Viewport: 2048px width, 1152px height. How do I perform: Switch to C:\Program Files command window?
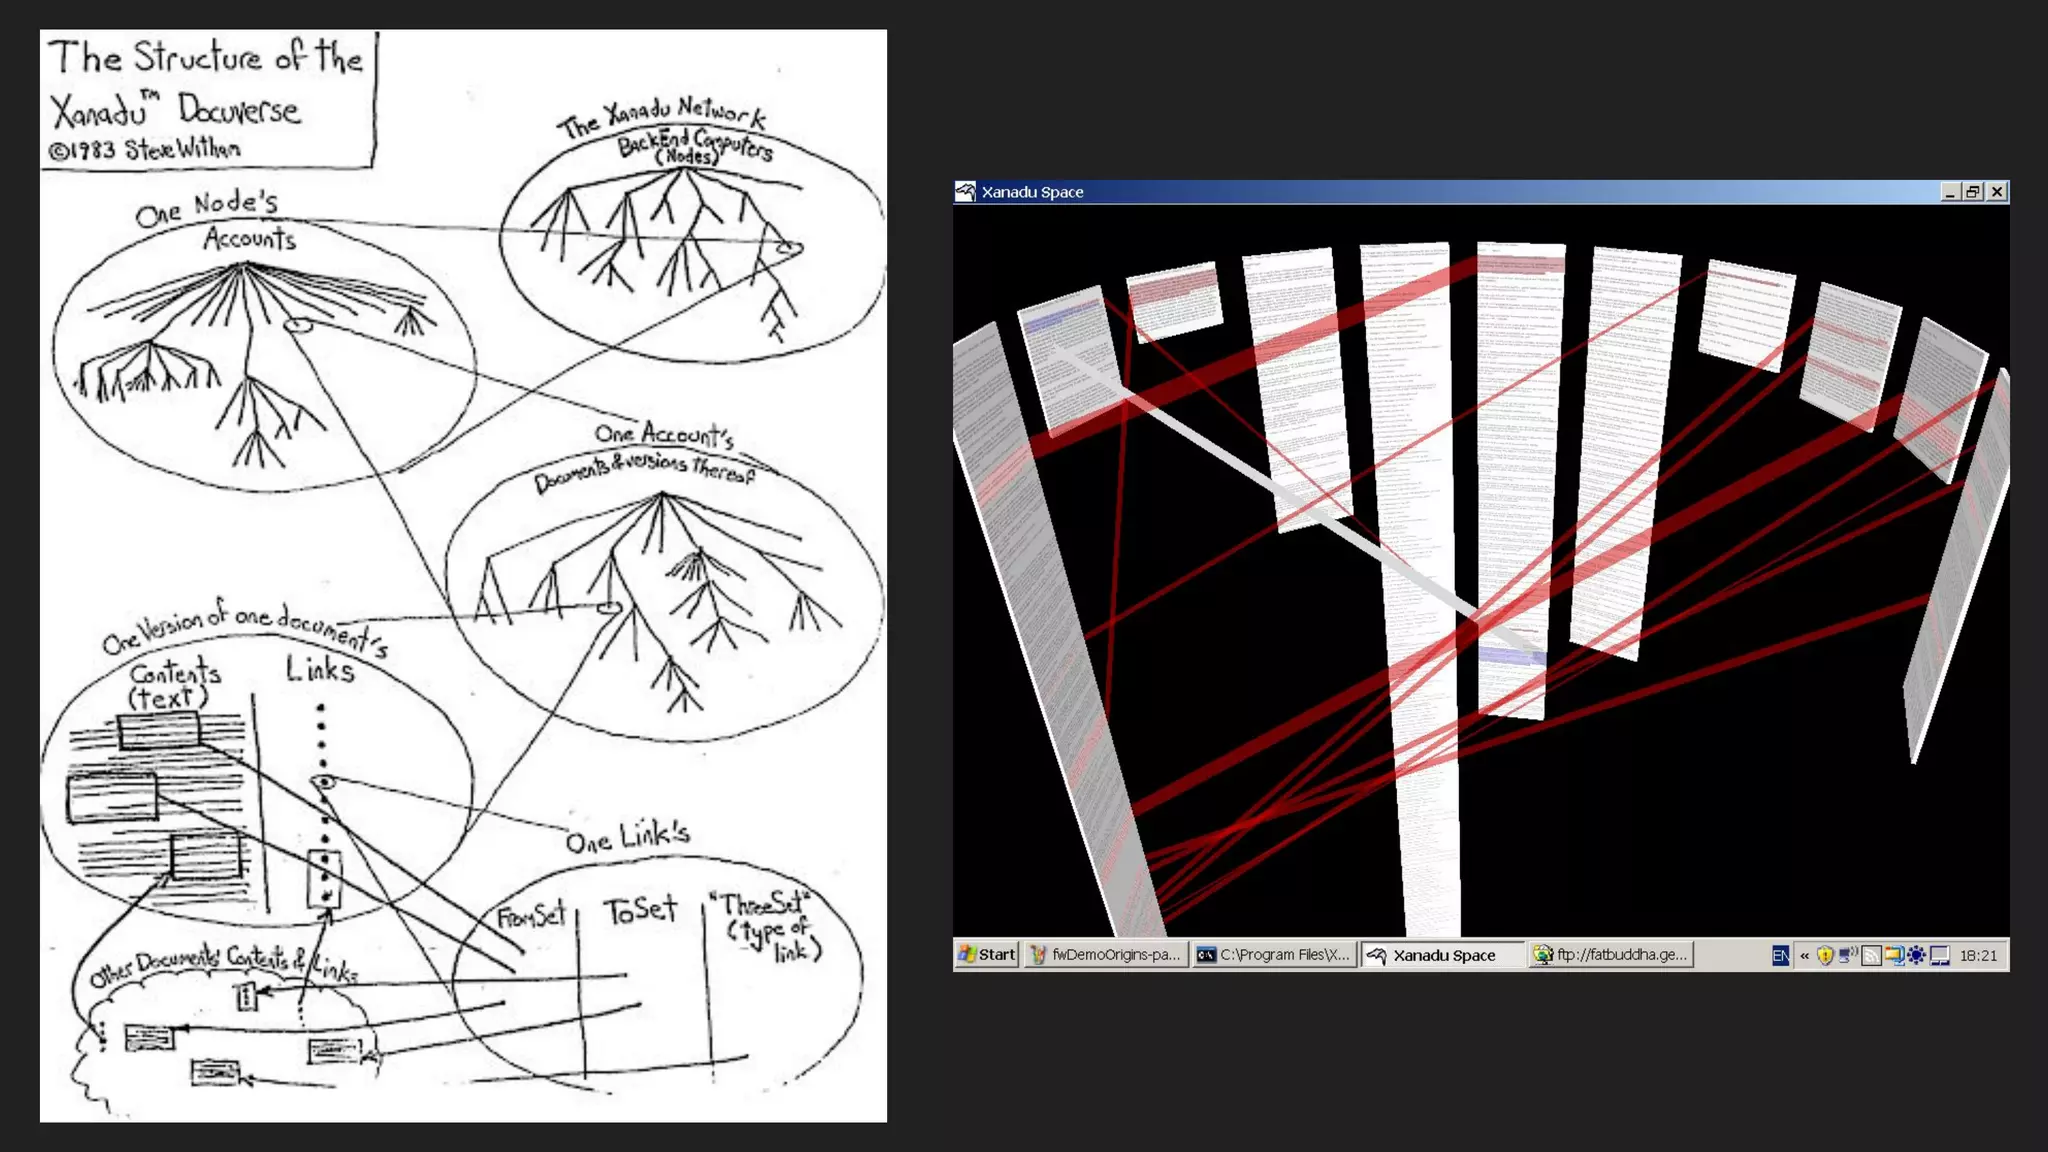coord(1274,955)
